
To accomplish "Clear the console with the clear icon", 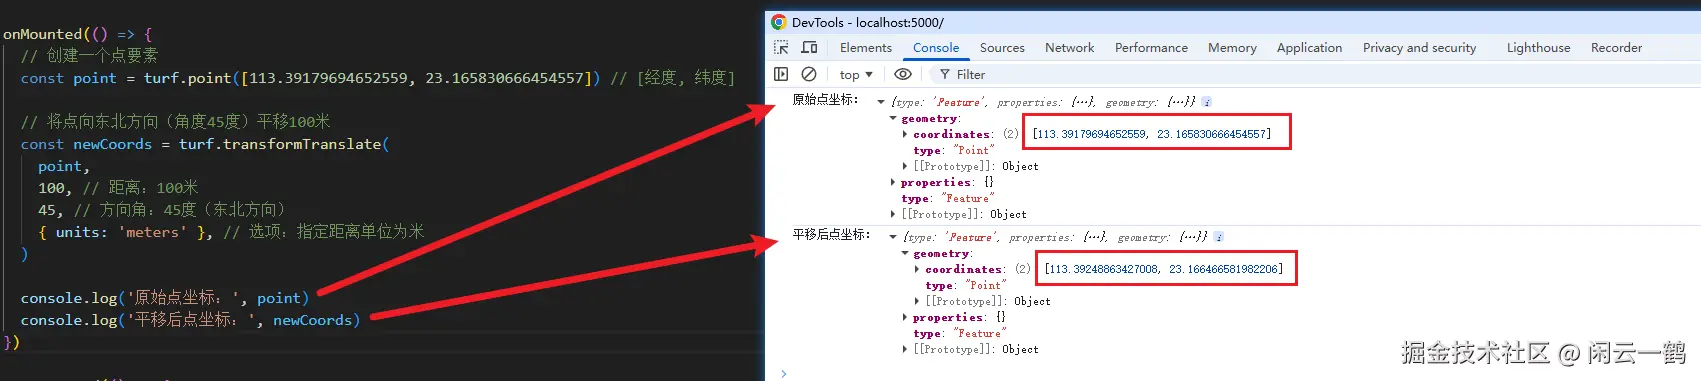I will coord(809,74).
